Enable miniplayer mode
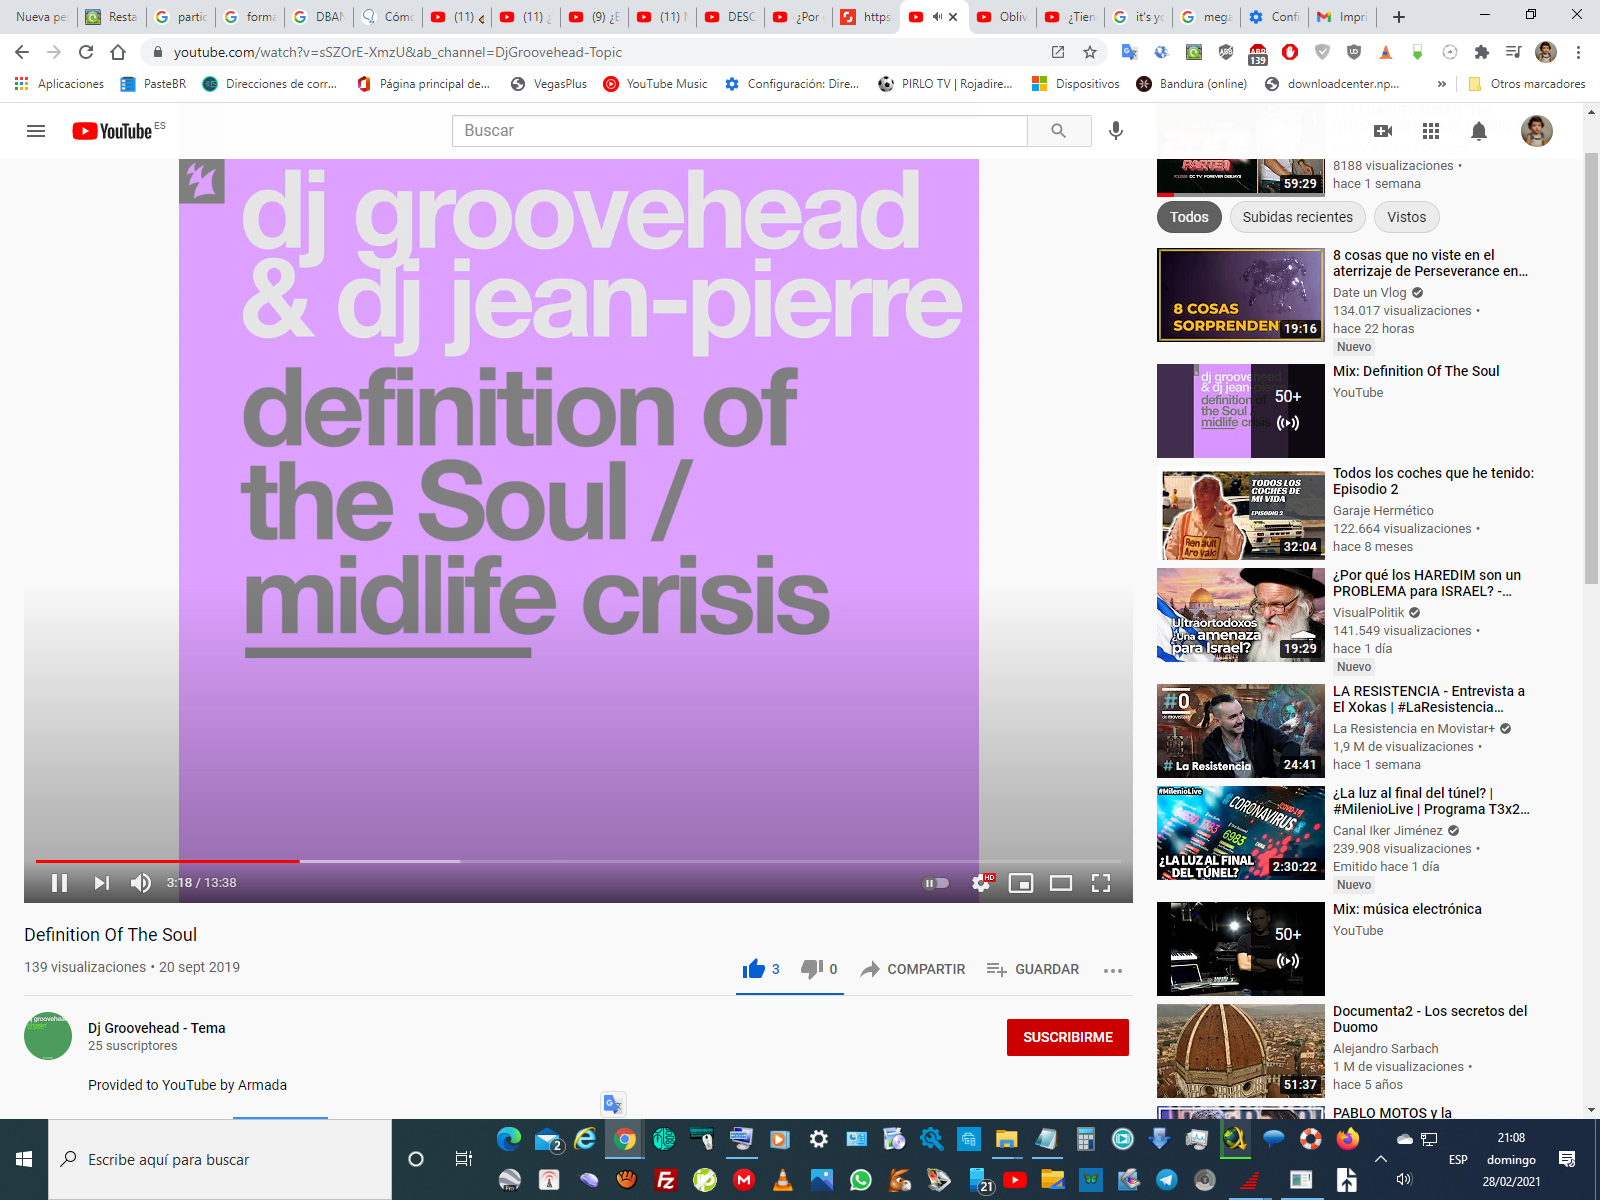The height and width of the screenshot is (1200, 1600). (x=1021, y=883)
